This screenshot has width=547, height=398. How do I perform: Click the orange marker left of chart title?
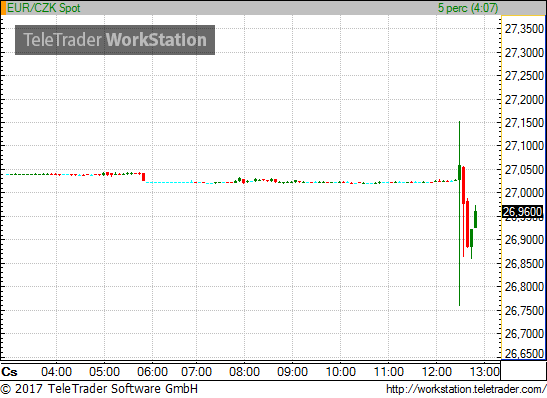click(x=3, y=8)
